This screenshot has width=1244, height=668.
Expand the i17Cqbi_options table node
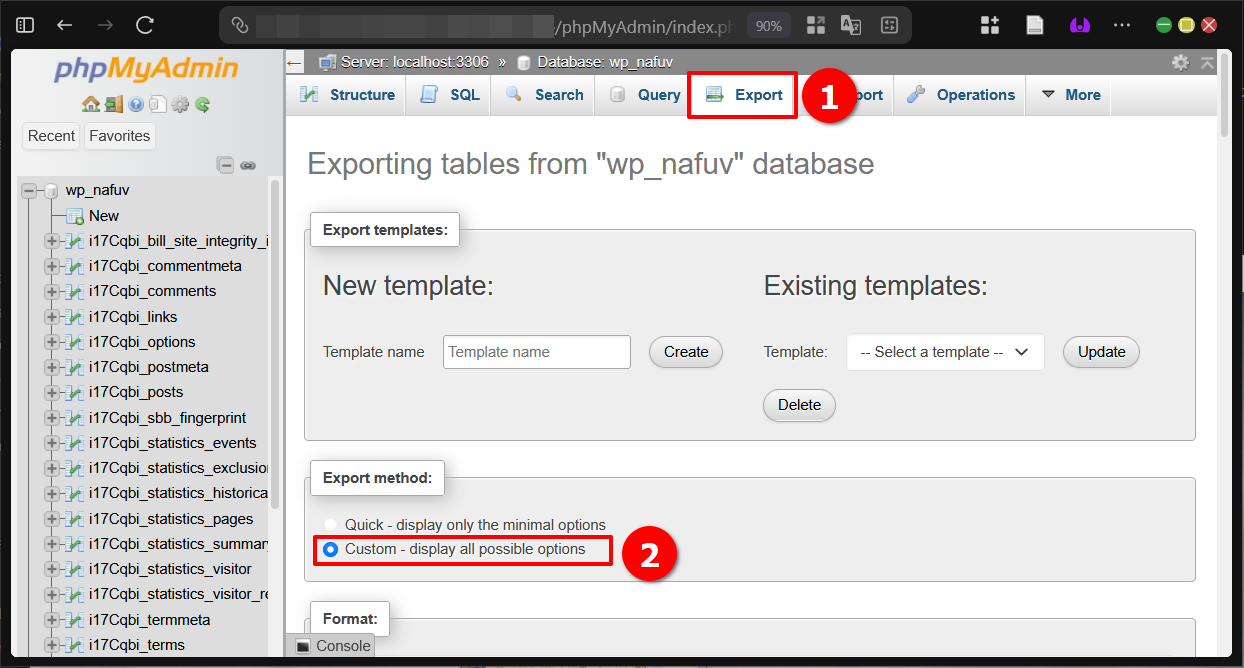52,341
